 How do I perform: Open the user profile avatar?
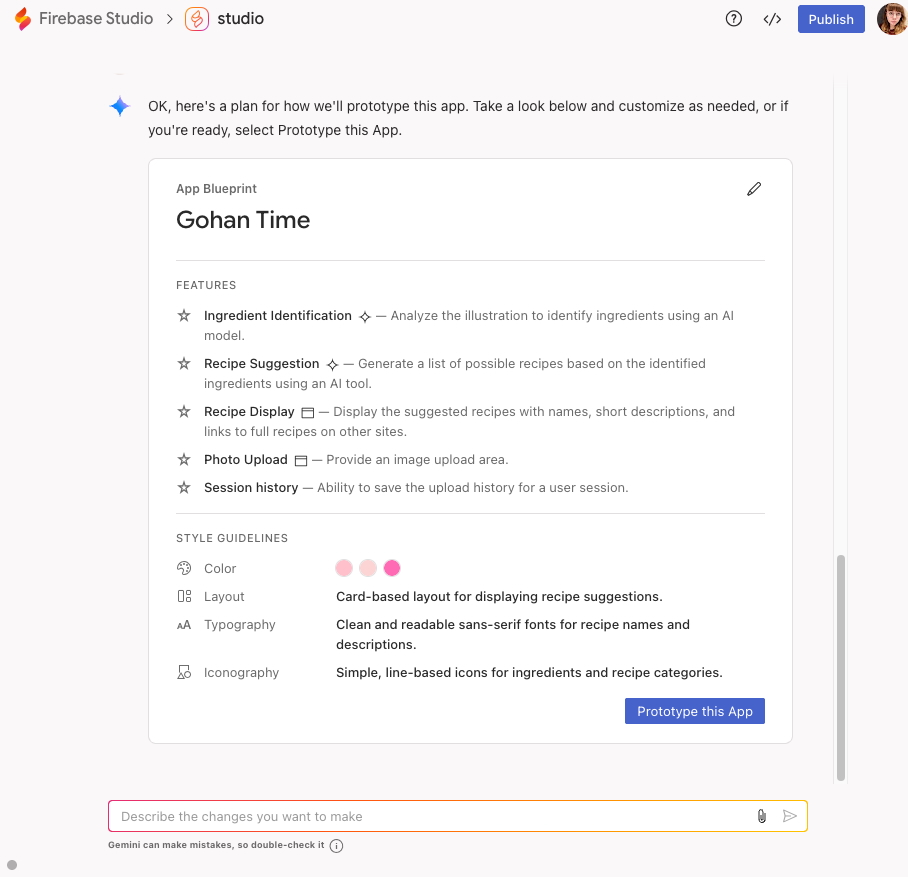coord(891,19)
